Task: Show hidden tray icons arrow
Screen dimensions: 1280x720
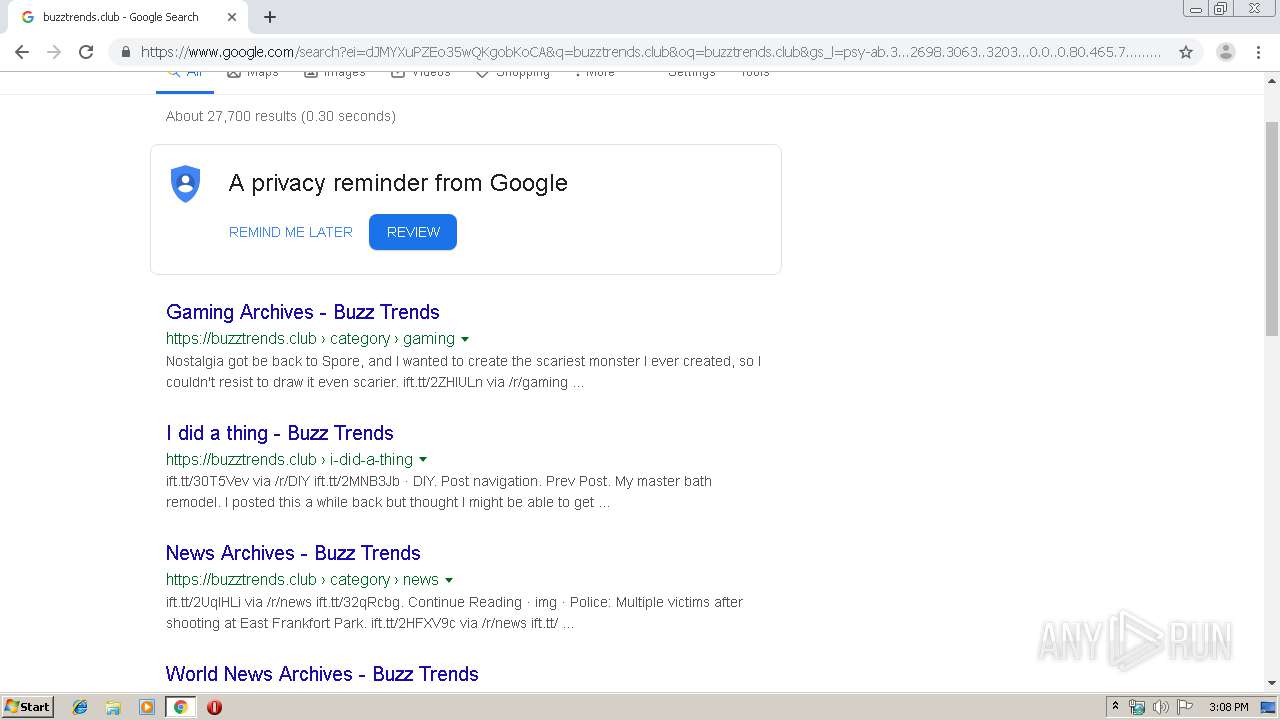Action: (1115, 707)
